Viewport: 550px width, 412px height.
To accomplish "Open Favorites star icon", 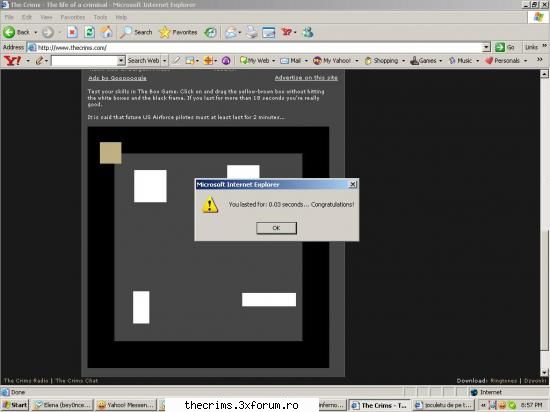I will [x=164, y=32].
